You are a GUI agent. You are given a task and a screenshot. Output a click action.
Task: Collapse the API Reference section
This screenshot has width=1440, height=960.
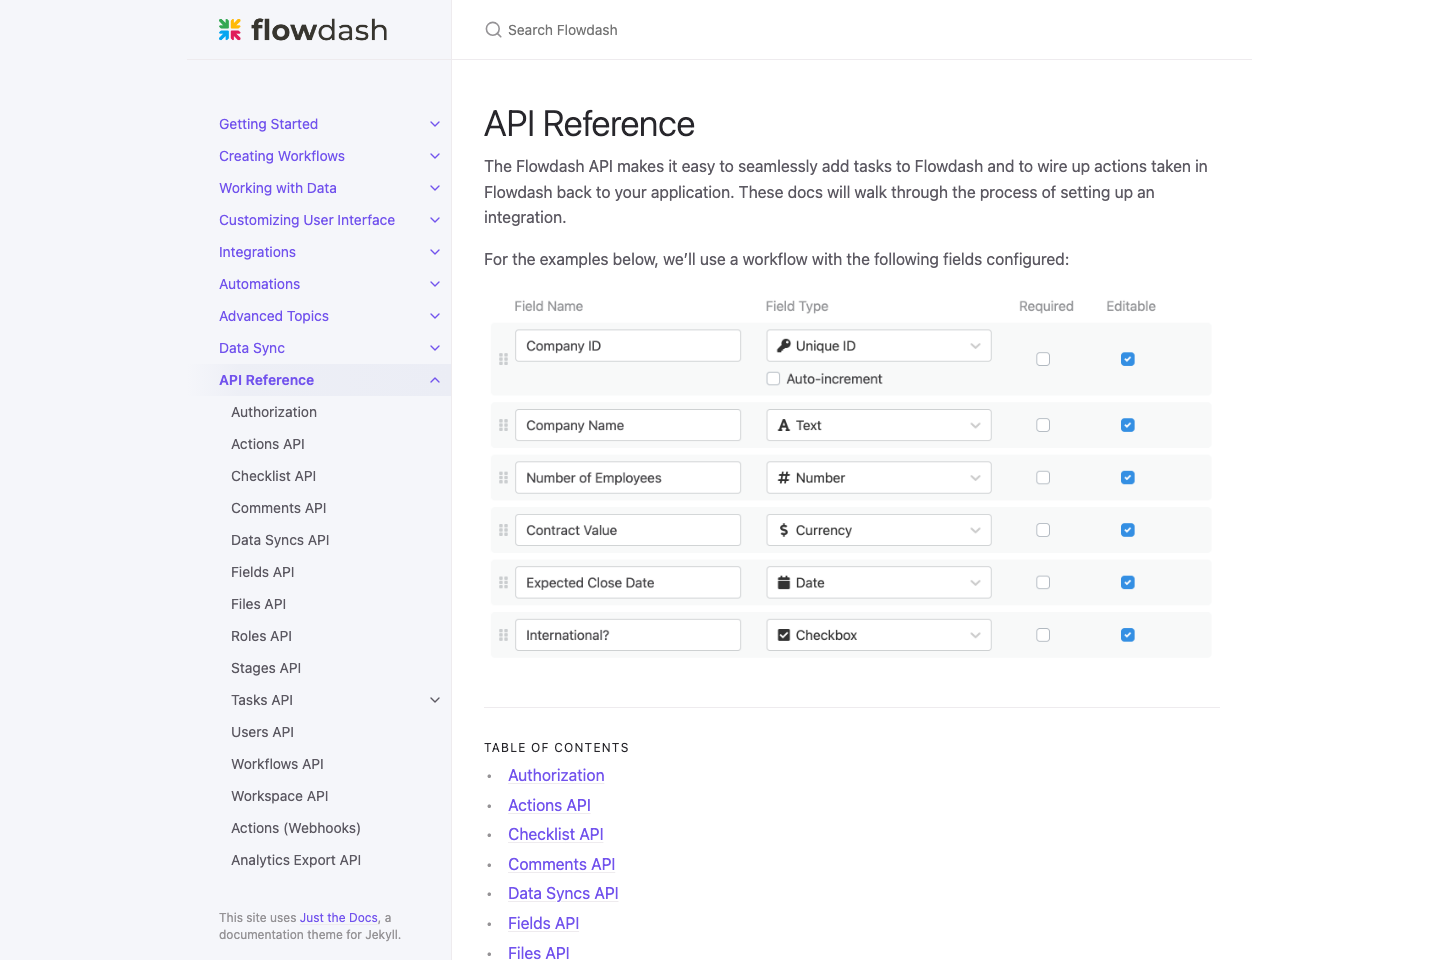point(434,380)
